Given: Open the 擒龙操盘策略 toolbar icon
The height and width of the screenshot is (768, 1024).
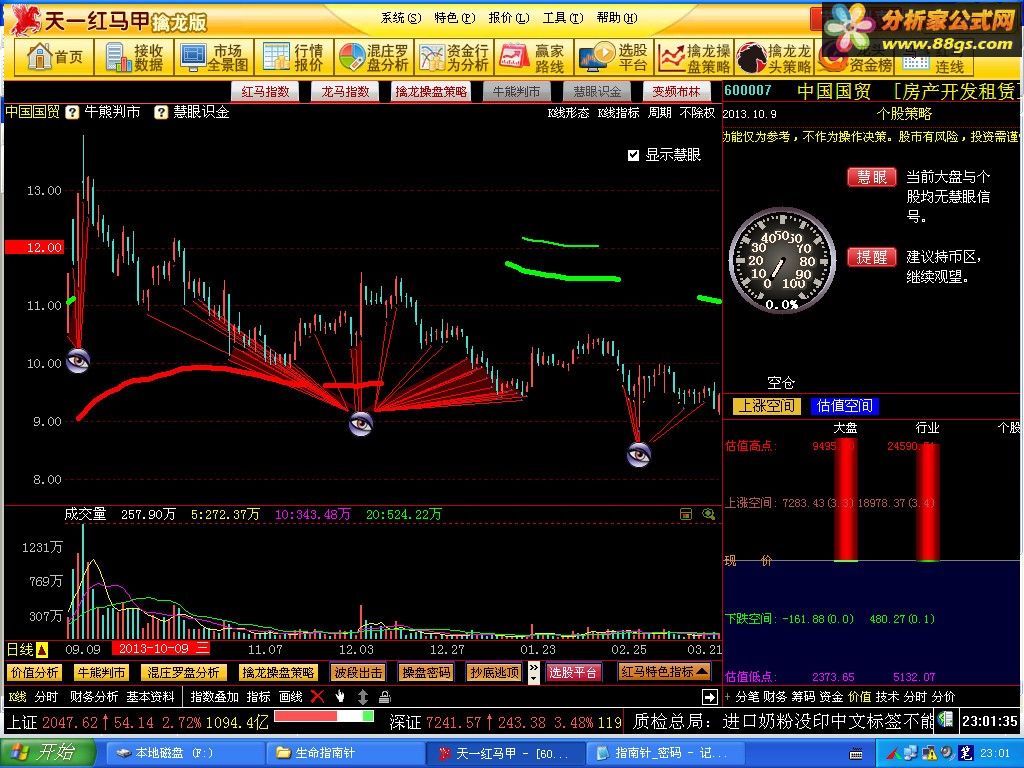Looking at the screenshot, I should point(694,57).
